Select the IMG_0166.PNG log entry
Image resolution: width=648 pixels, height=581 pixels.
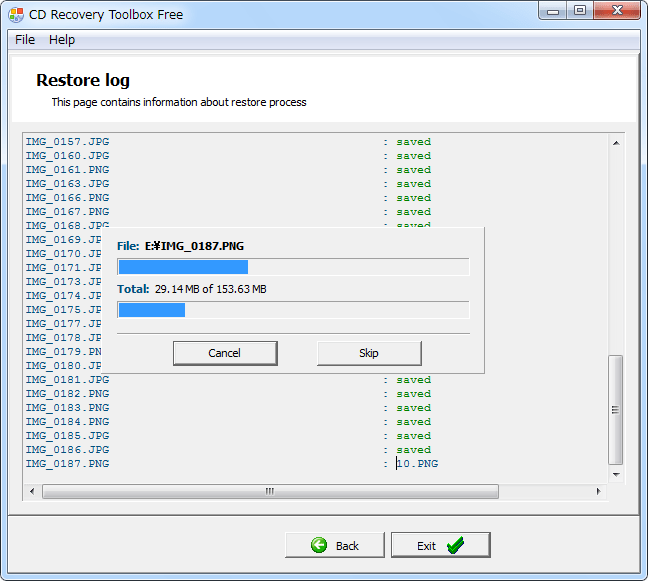pos(67,198)
